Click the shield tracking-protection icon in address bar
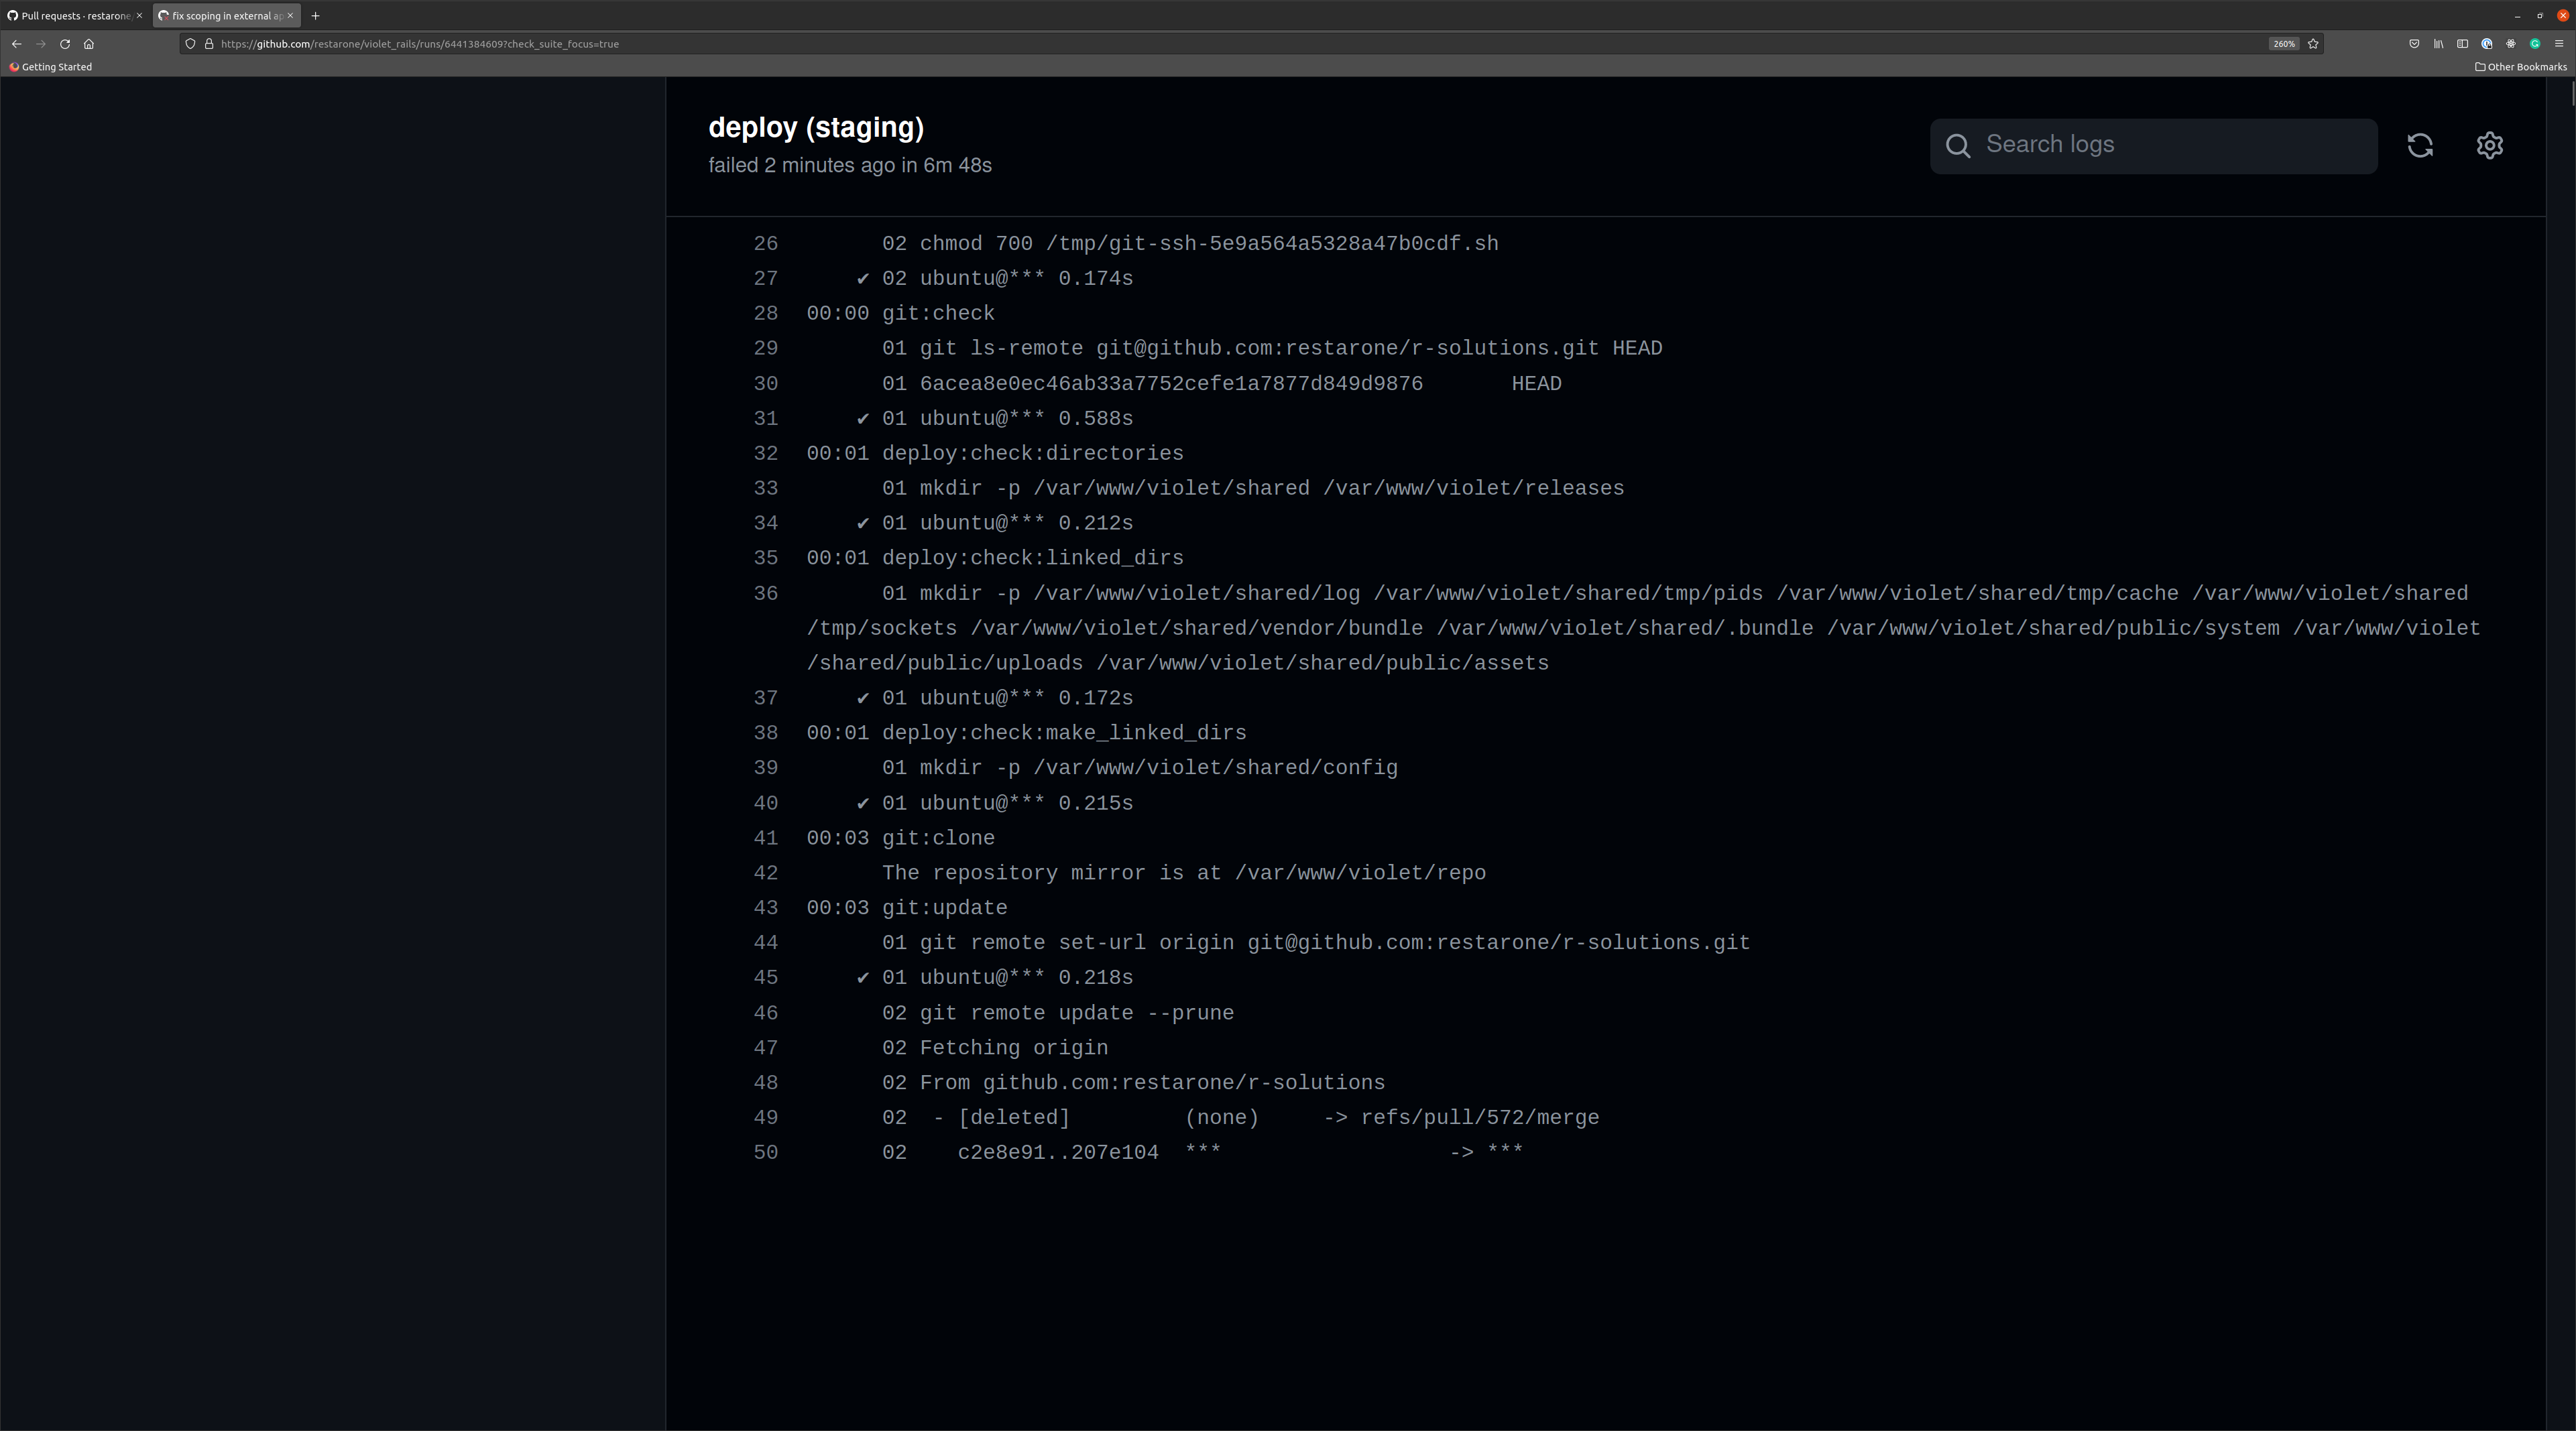The height and width of the screenshot is (1431, 2576). click(191, 44)
